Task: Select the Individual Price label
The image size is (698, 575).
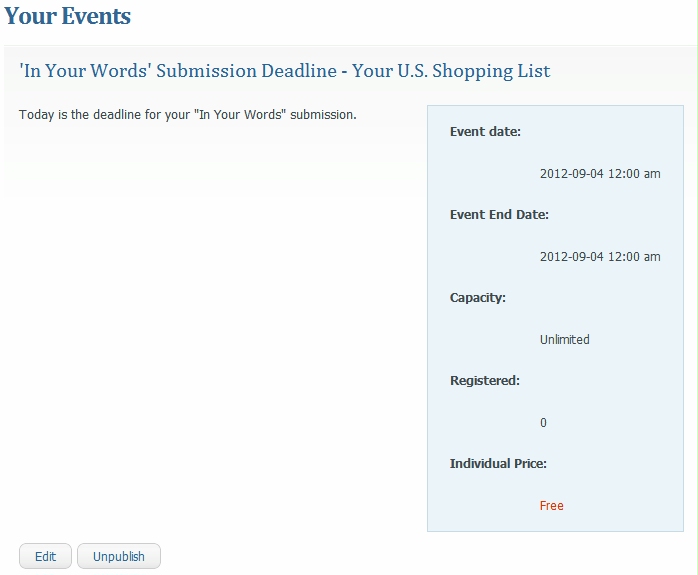Action: click(x=498, y=464)
